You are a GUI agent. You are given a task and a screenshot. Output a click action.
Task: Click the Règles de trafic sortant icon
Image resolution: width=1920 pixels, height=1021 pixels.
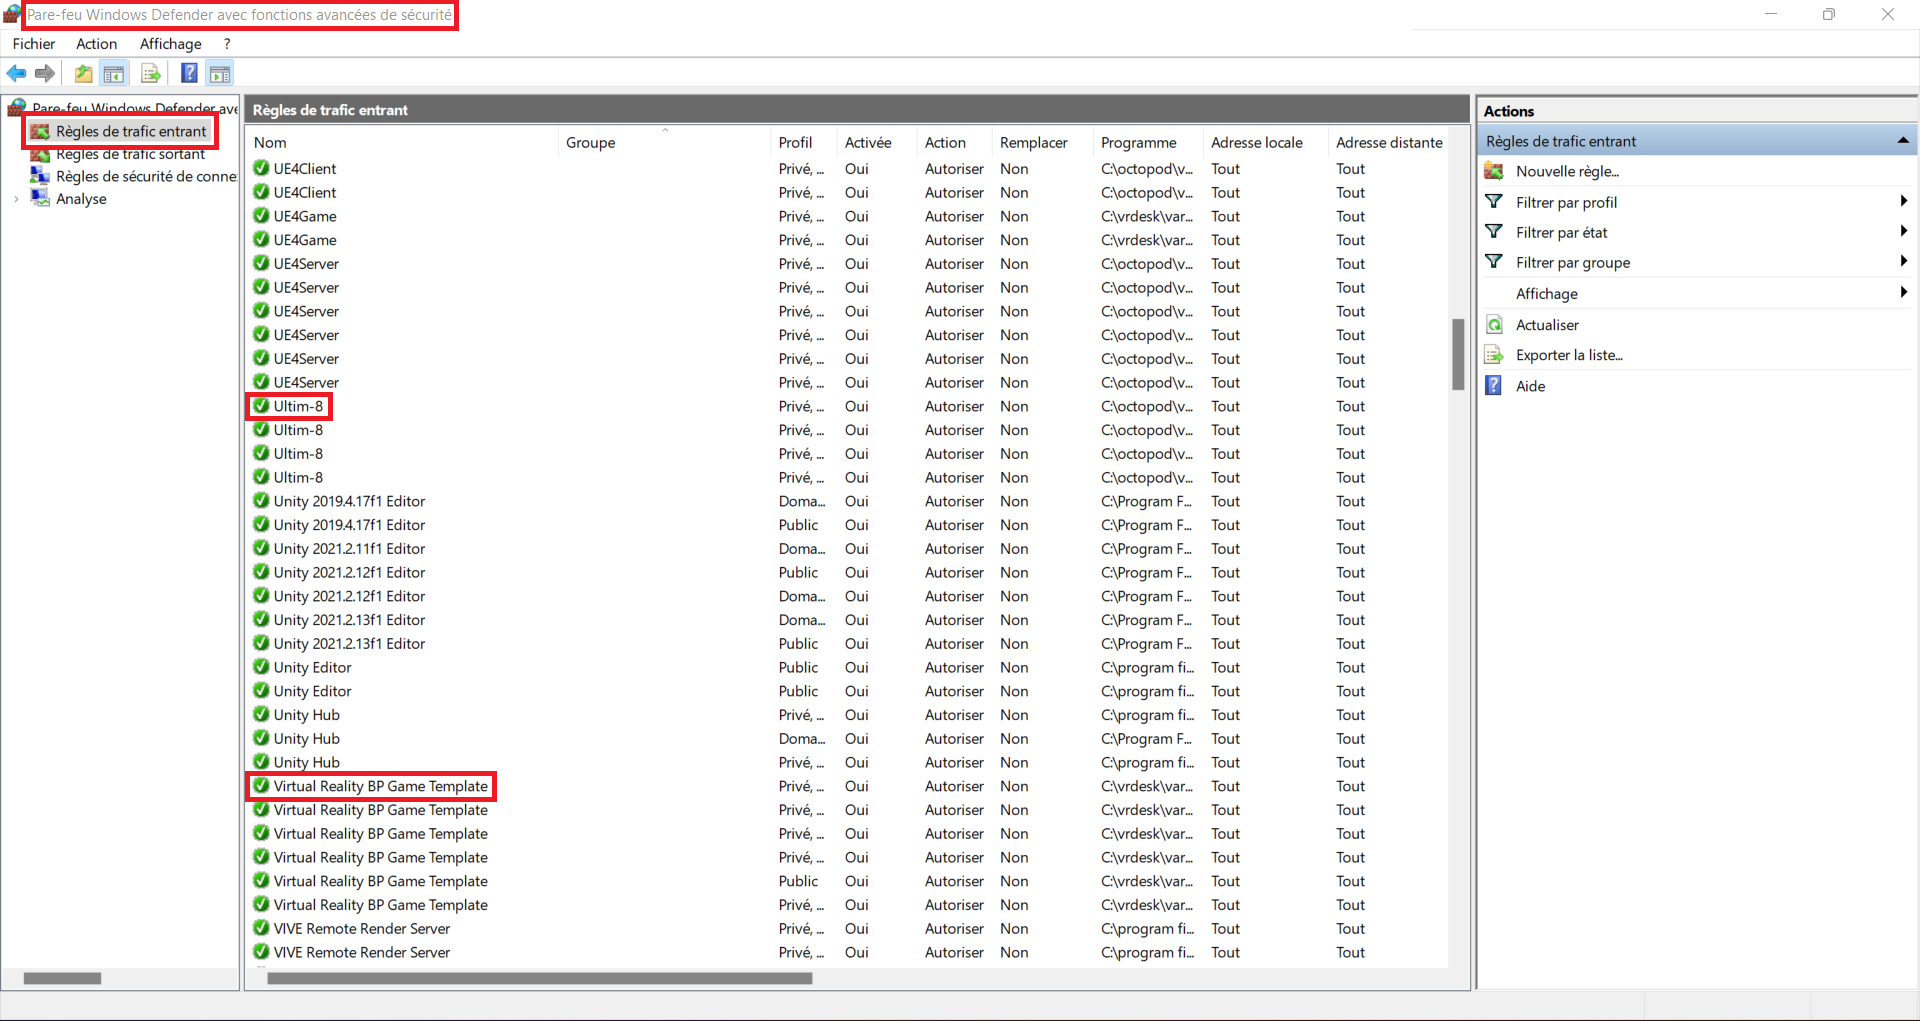coord(40,154)
